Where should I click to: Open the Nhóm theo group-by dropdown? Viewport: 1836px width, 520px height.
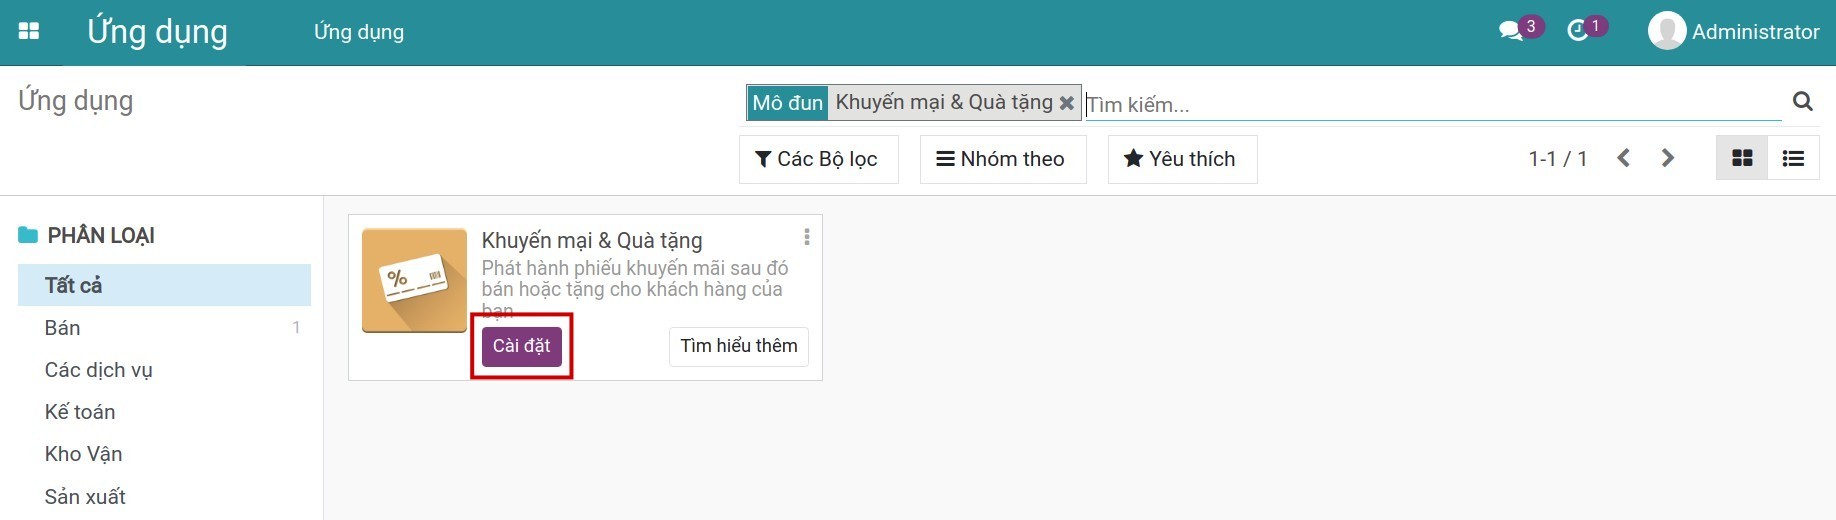coord(1002,159)
